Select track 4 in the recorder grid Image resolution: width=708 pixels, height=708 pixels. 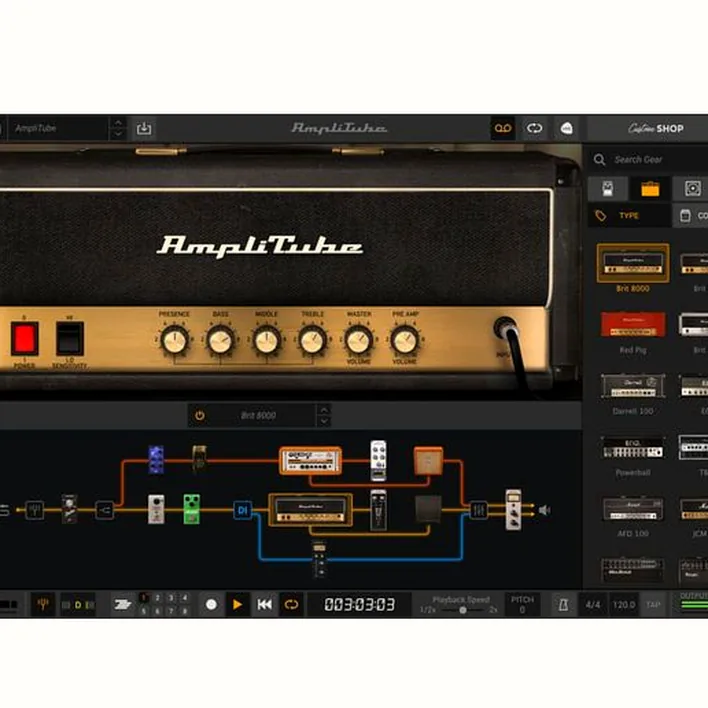(x=185, y=598)
